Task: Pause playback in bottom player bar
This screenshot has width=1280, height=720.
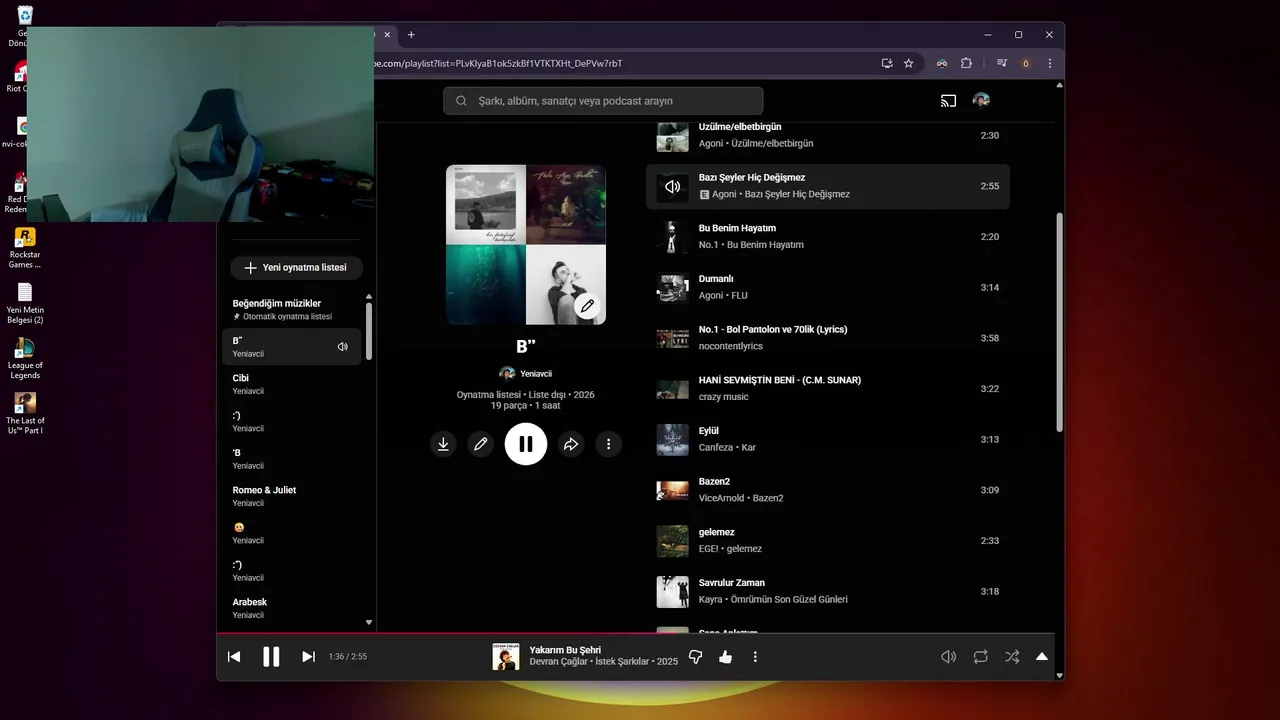Action: (271, 657)
